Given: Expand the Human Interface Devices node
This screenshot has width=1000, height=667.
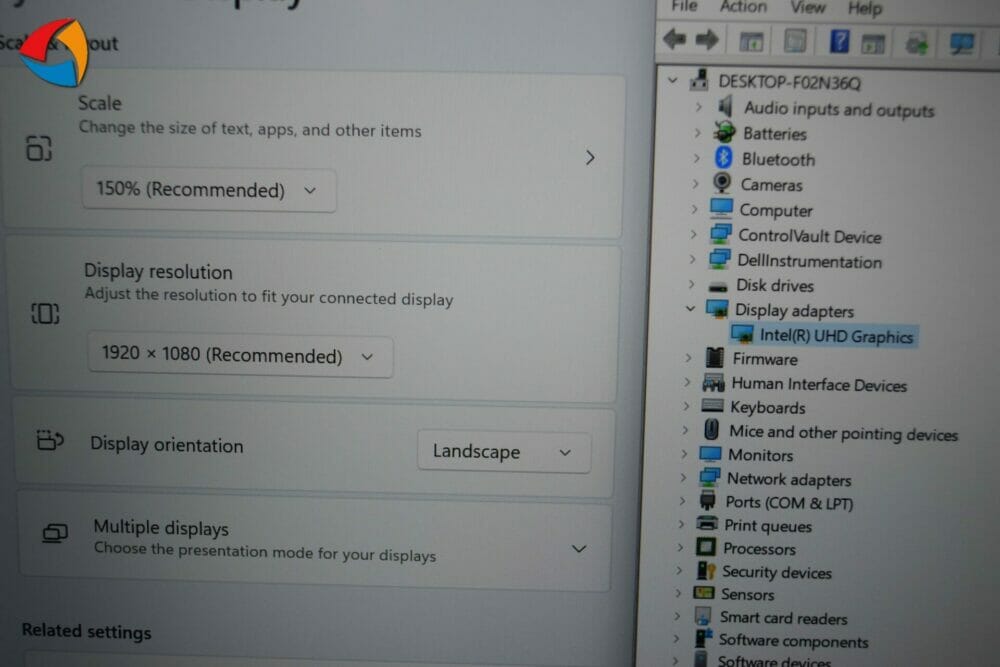Looking at the screenshot, I should pyautogui.click(x=687, y=382).
